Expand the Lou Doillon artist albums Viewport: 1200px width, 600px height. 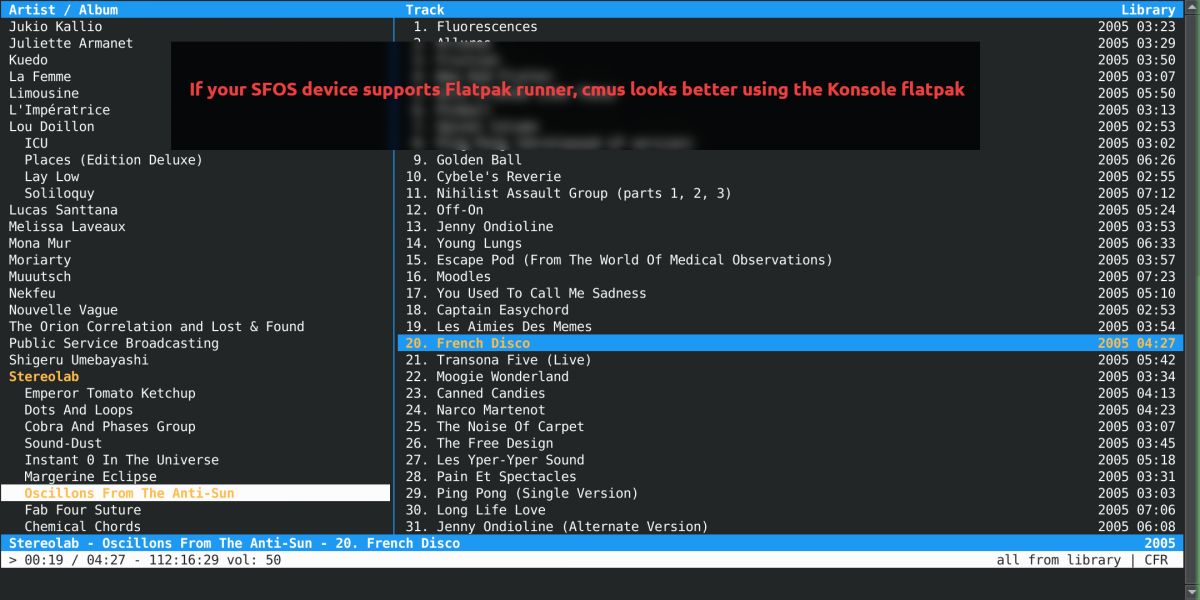(x=51, y=127)
